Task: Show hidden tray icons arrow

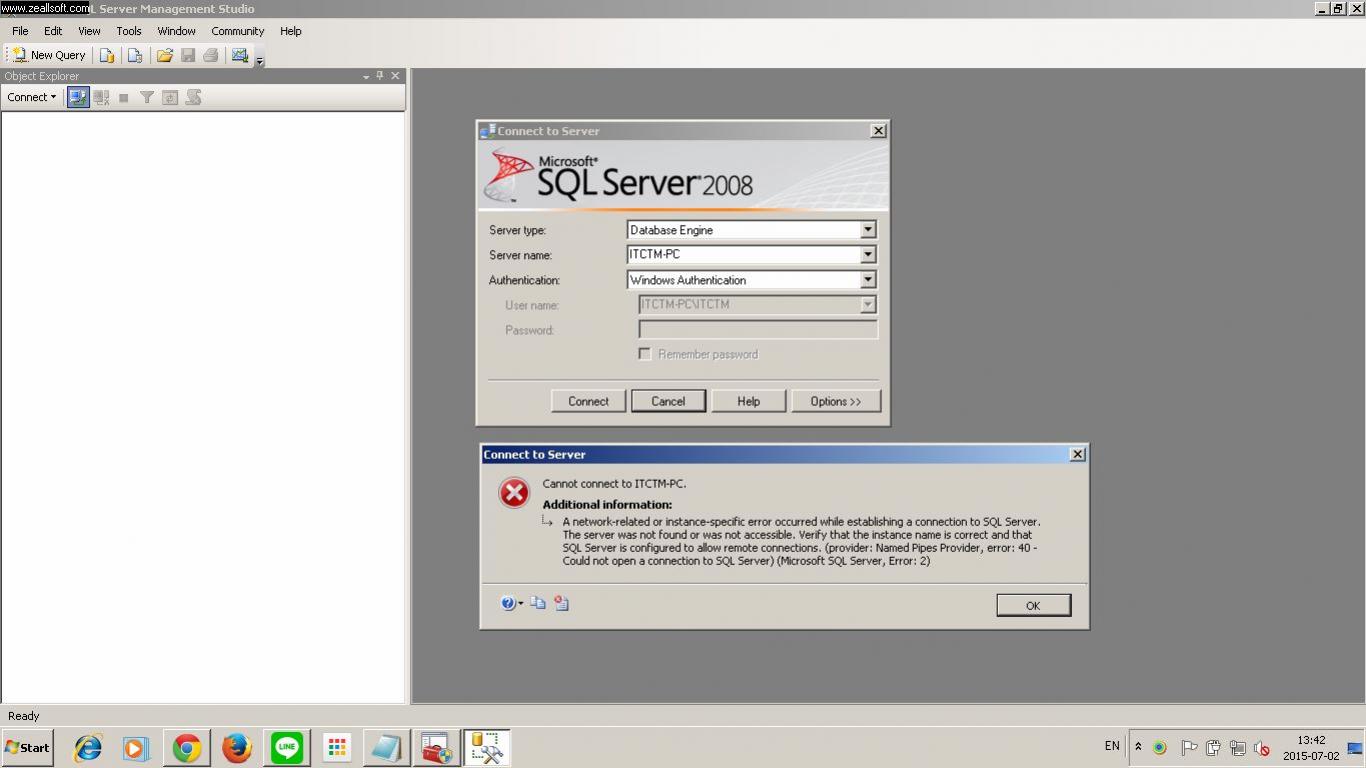Action: (x=1138, y=747)
